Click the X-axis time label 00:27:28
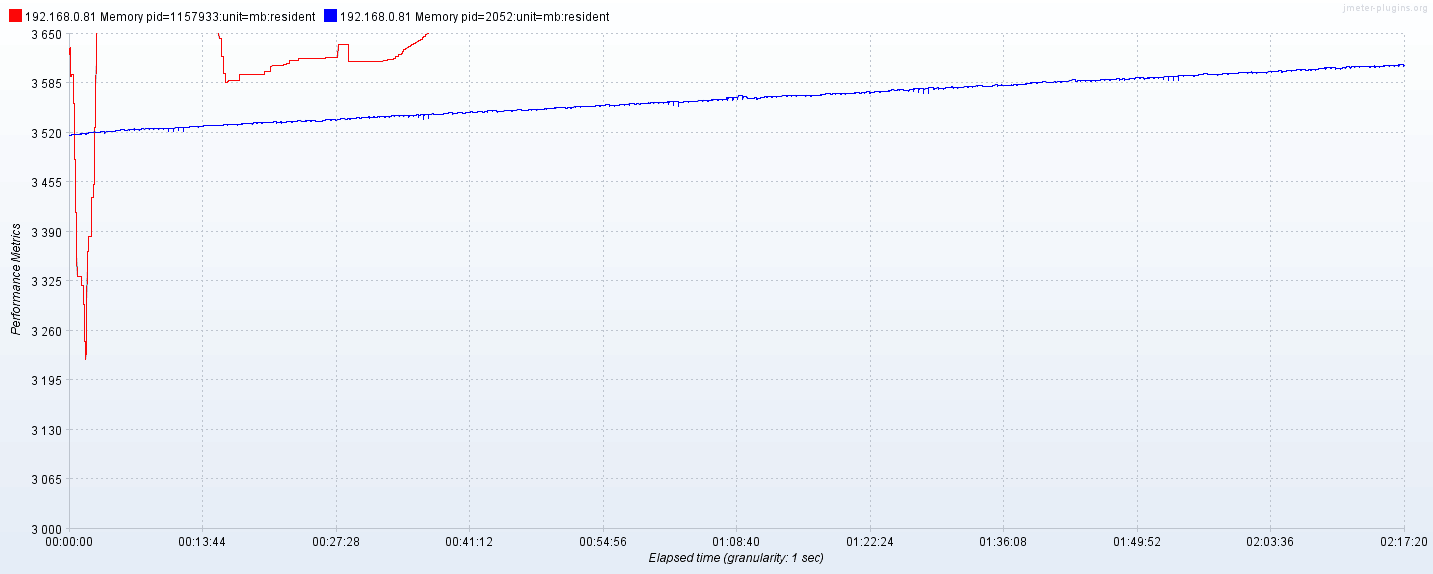 [x=337, y=542]
